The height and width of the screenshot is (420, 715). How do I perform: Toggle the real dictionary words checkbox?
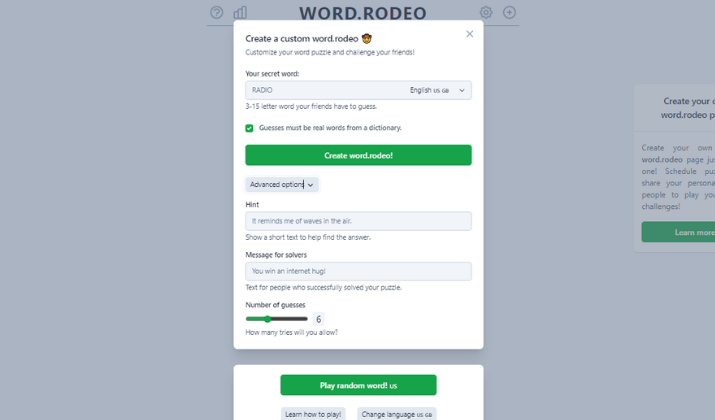[x=249, y=128]
